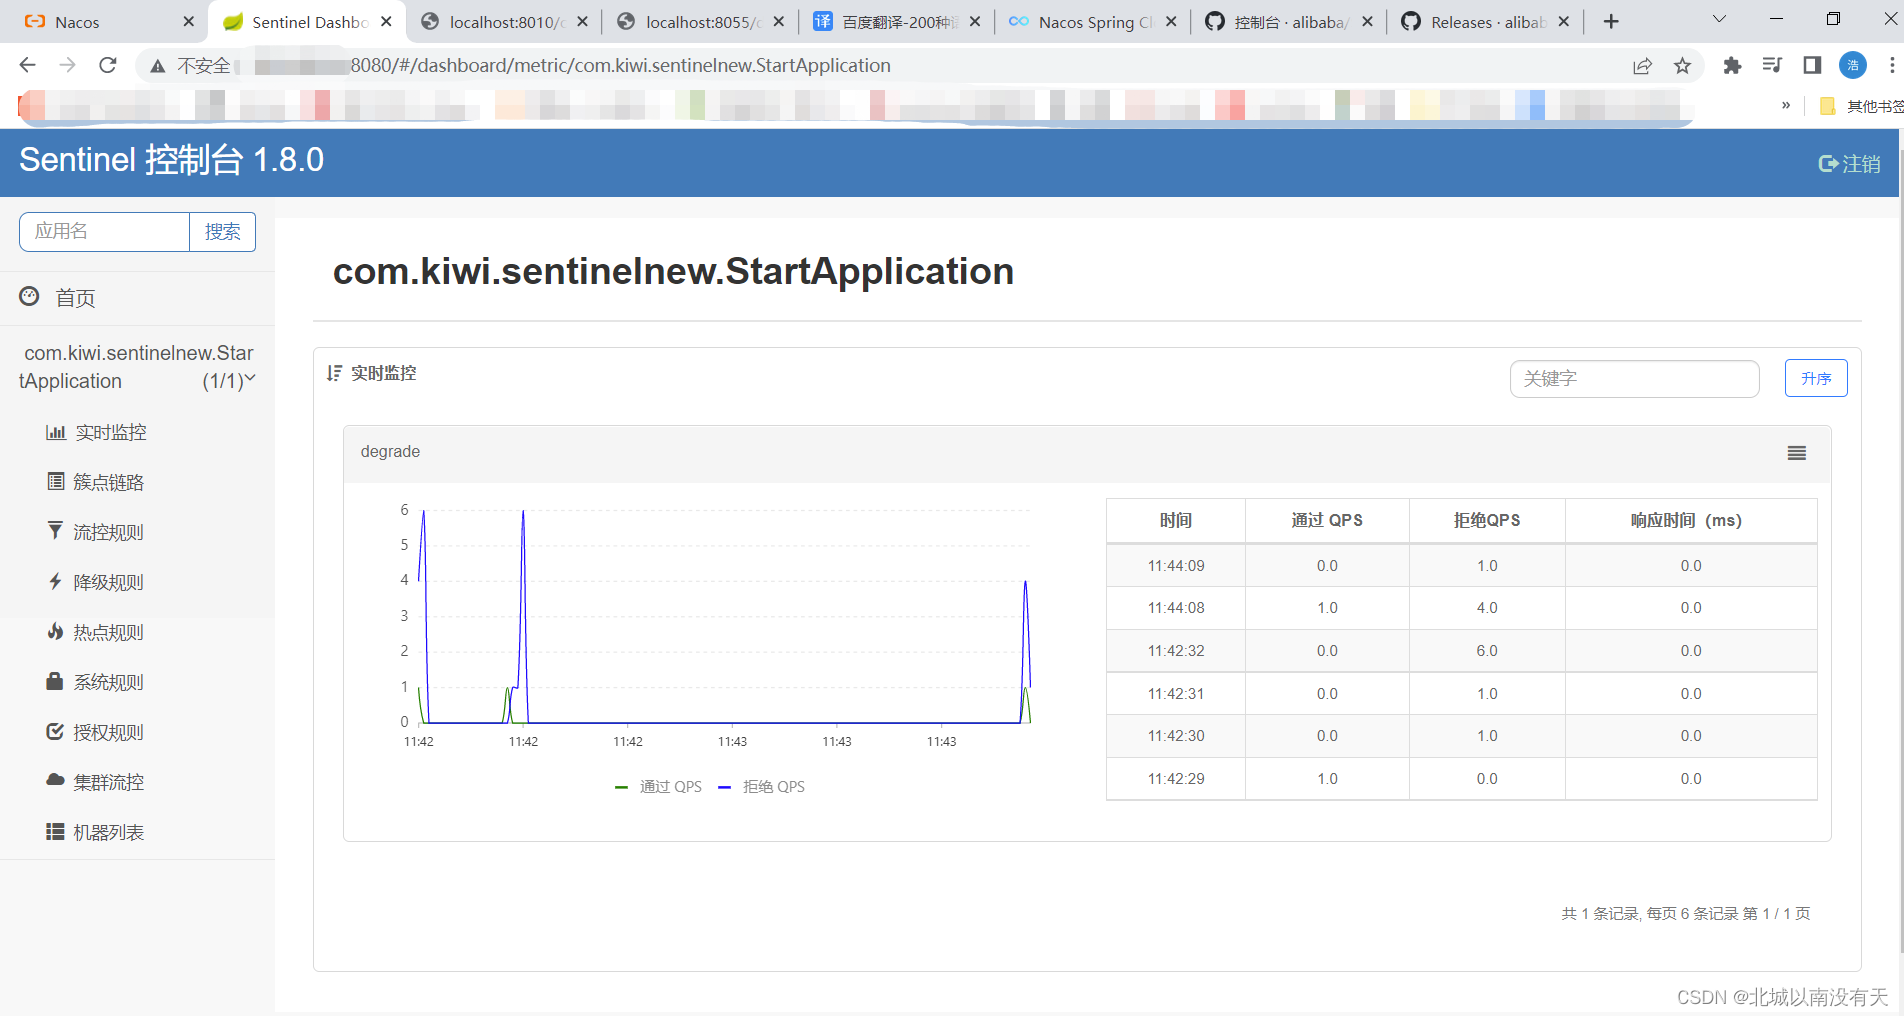Open a new browser tab
The height and width of the screenshot is (1016, 1904).
(1611, 21)
